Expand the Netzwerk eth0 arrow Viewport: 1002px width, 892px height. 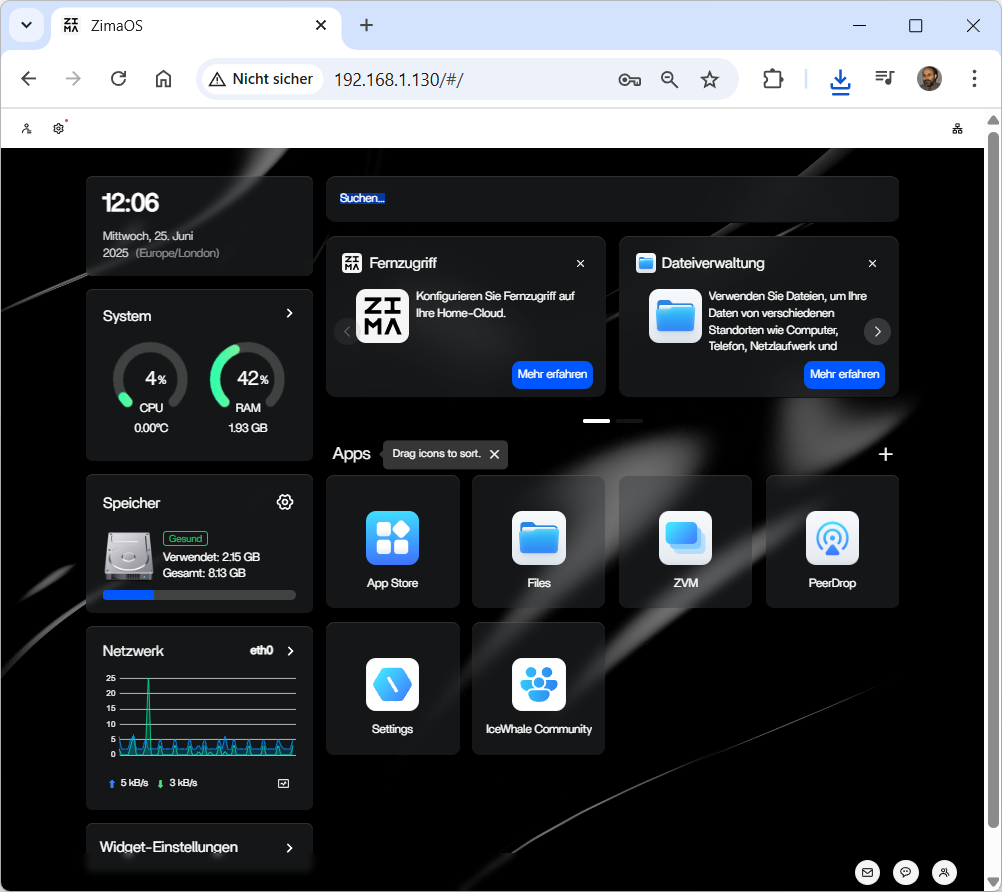coord(291,651)
